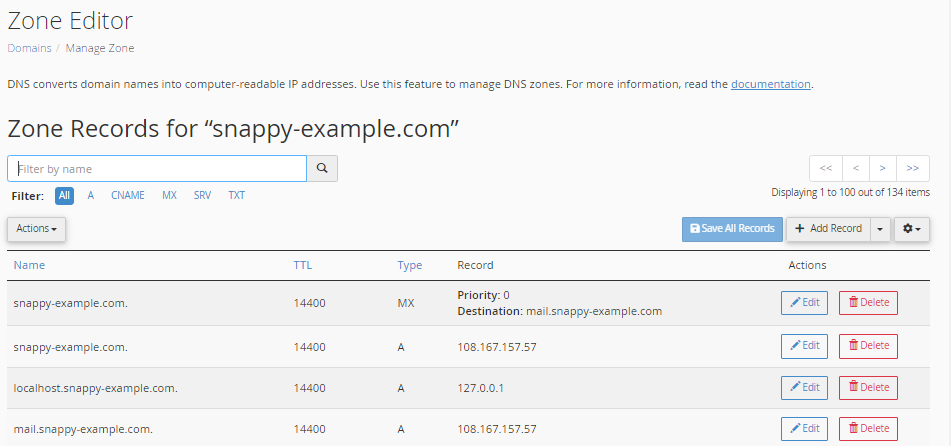Expand the Add Record dropdown arrow

pyautogui.click(x=881, y=229)
